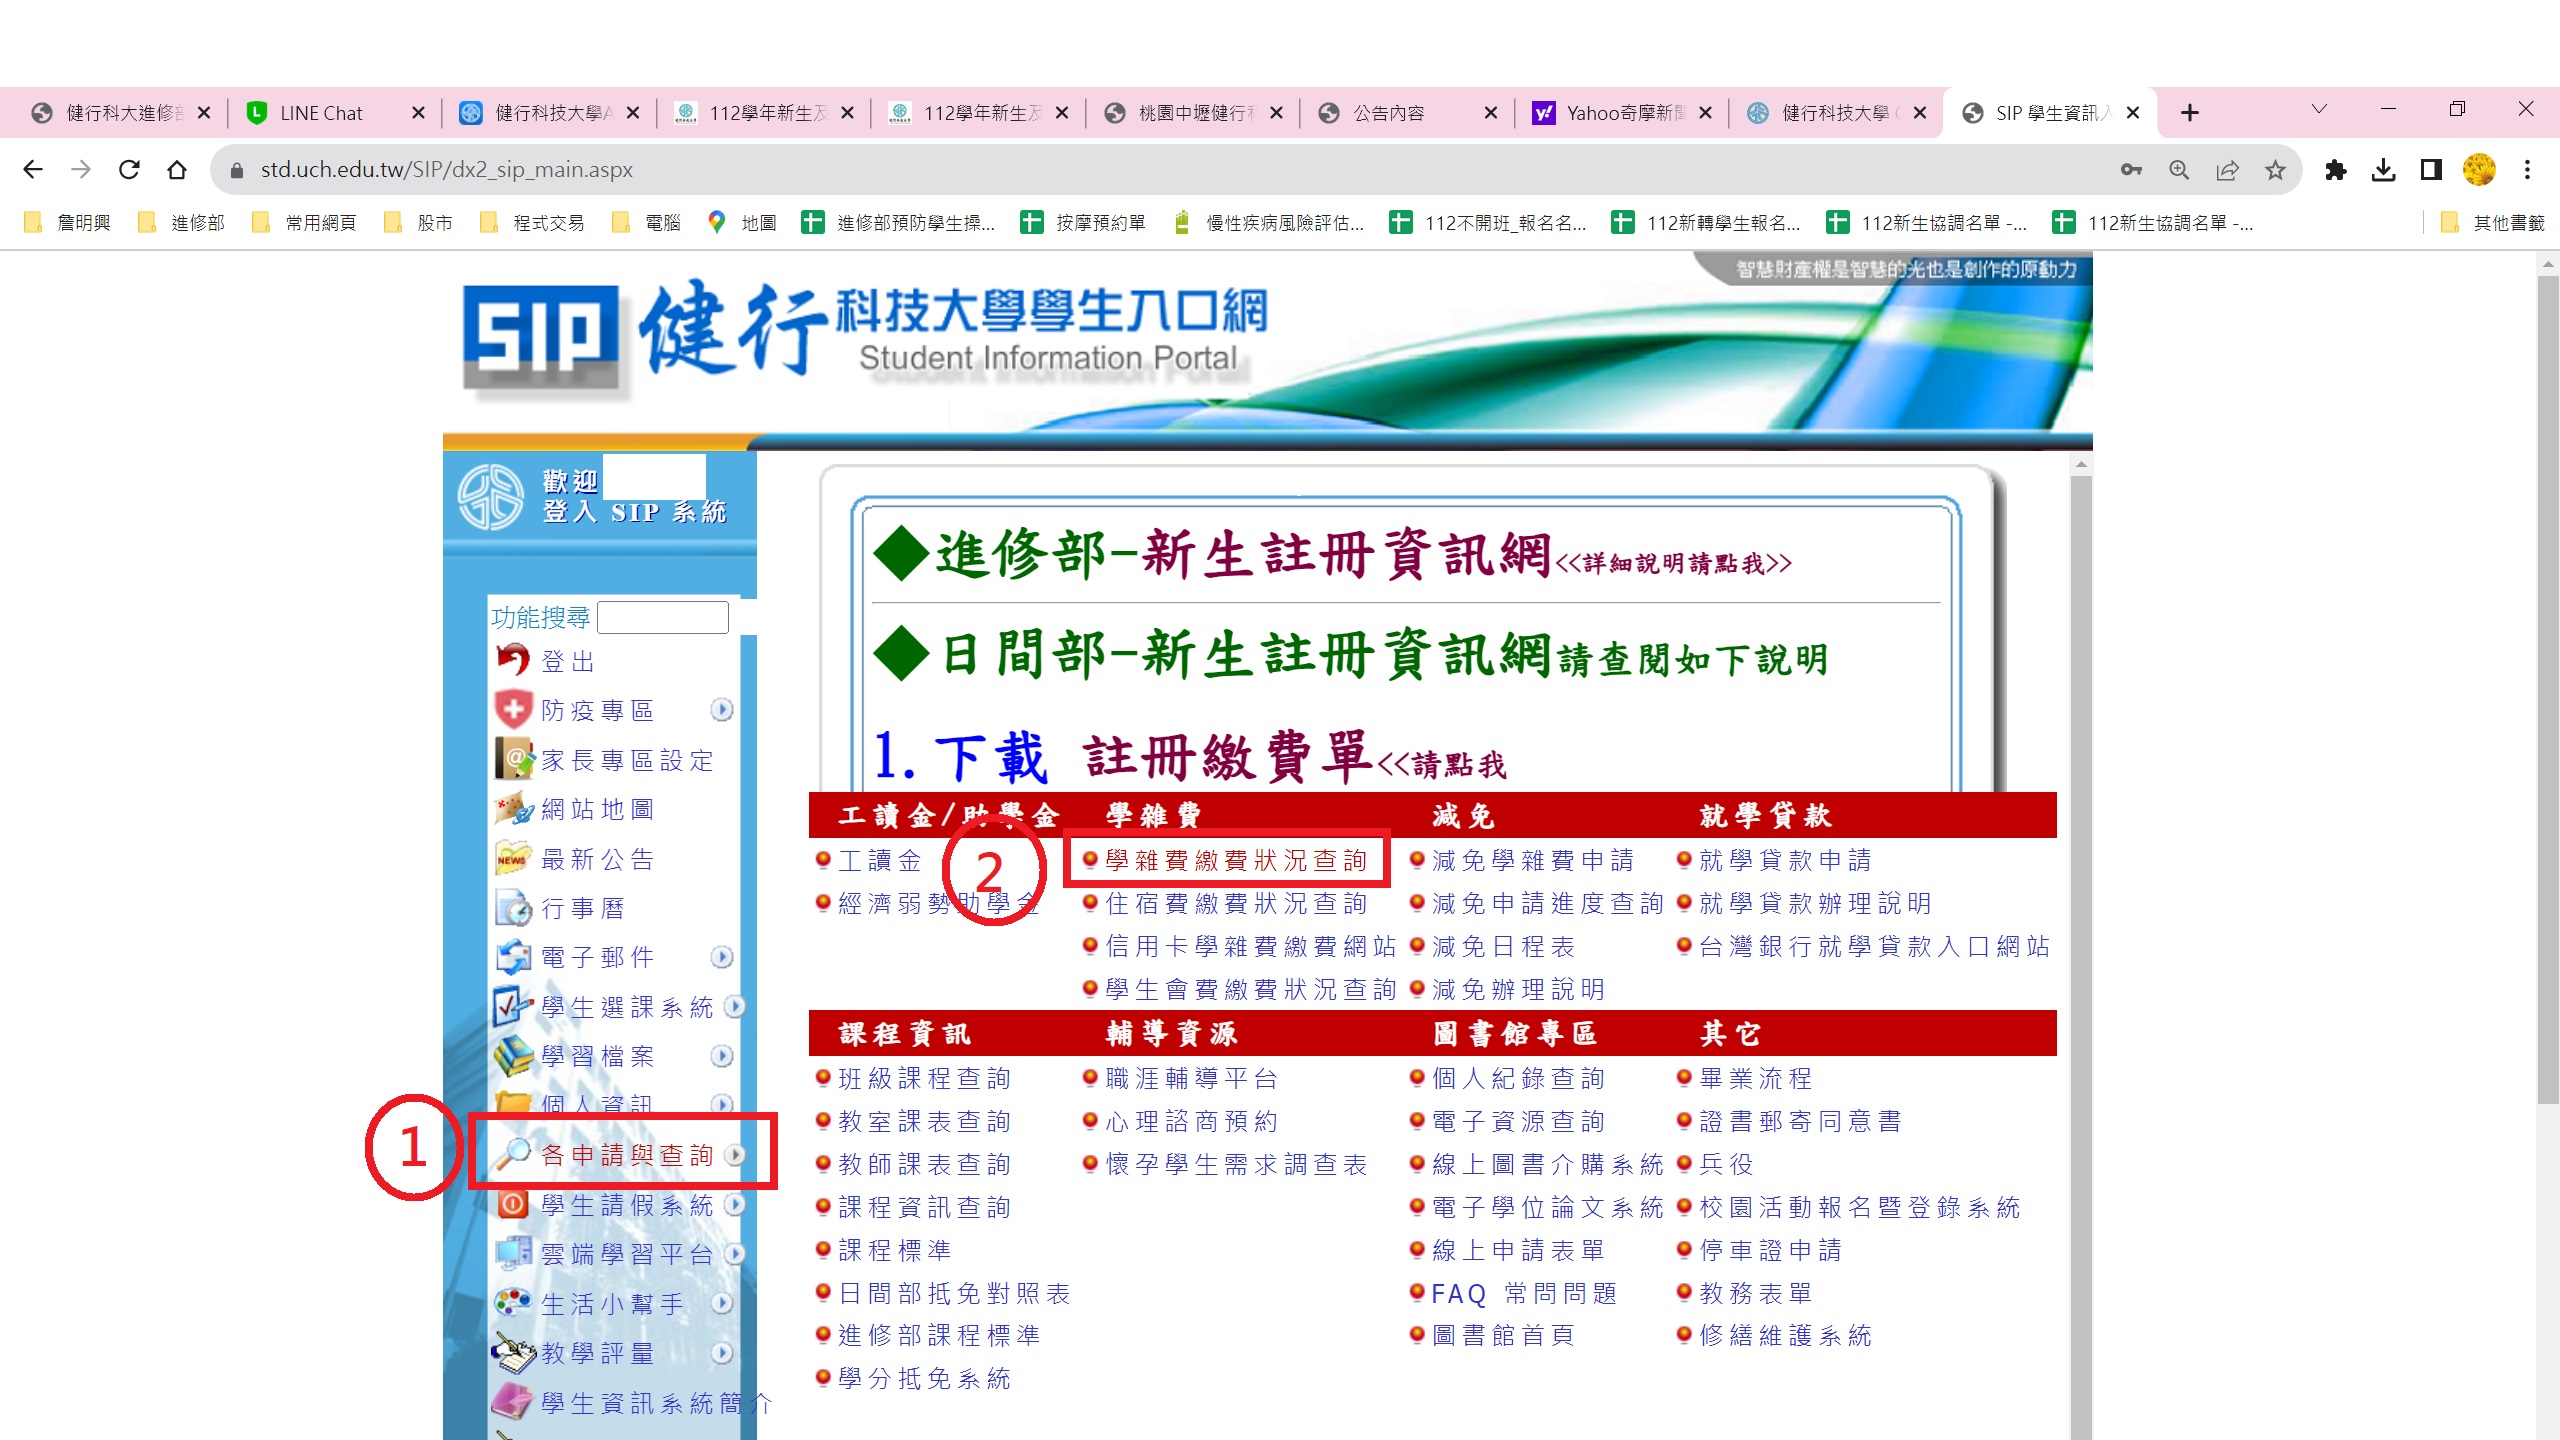Click the 各申請與查詢 magnifier icon
This screenshot has width=2560, height=1440.
click(513, 1154)
